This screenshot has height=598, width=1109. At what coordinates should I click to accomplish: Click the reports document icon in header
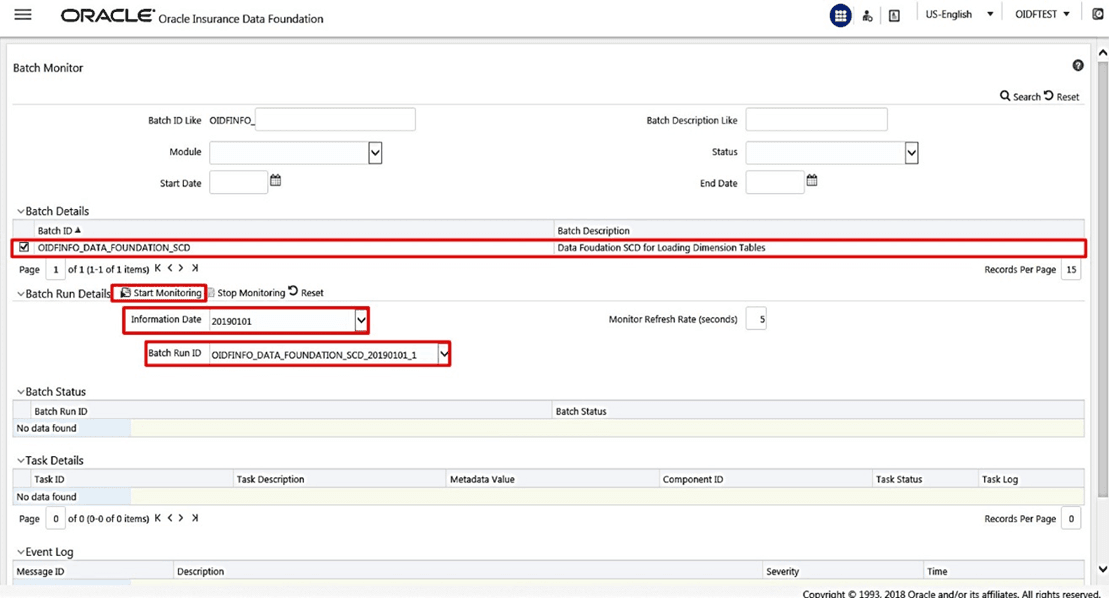pos(894,16)
